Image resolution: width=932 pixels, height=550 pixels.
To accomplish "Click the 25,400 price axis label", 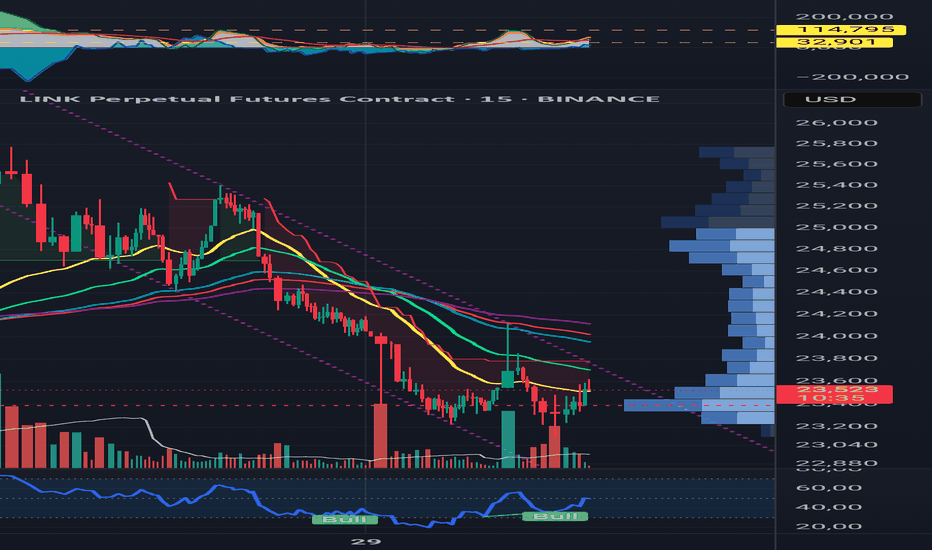I will coord(837,185).
